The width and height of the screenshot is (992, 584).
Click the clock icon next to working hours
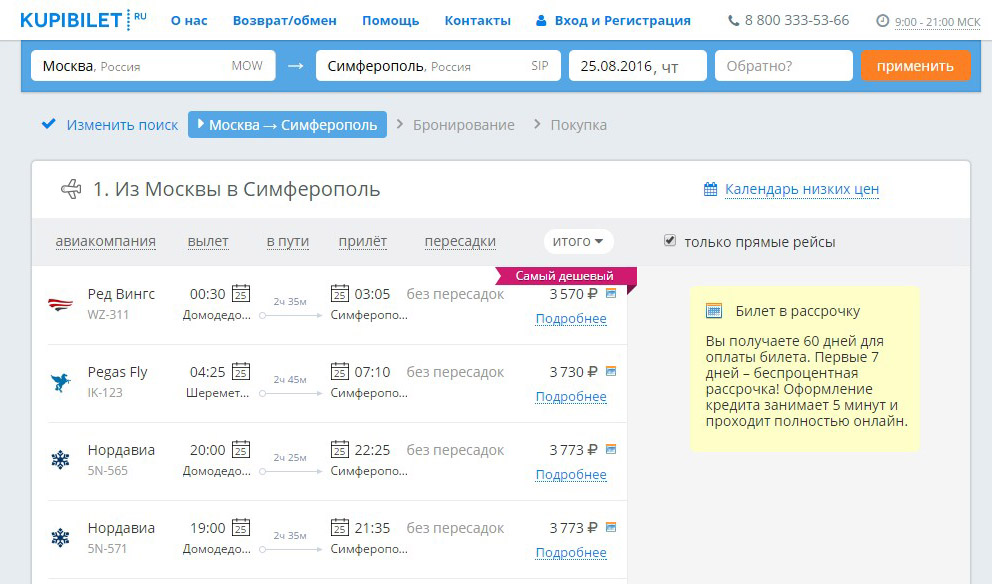883,21
